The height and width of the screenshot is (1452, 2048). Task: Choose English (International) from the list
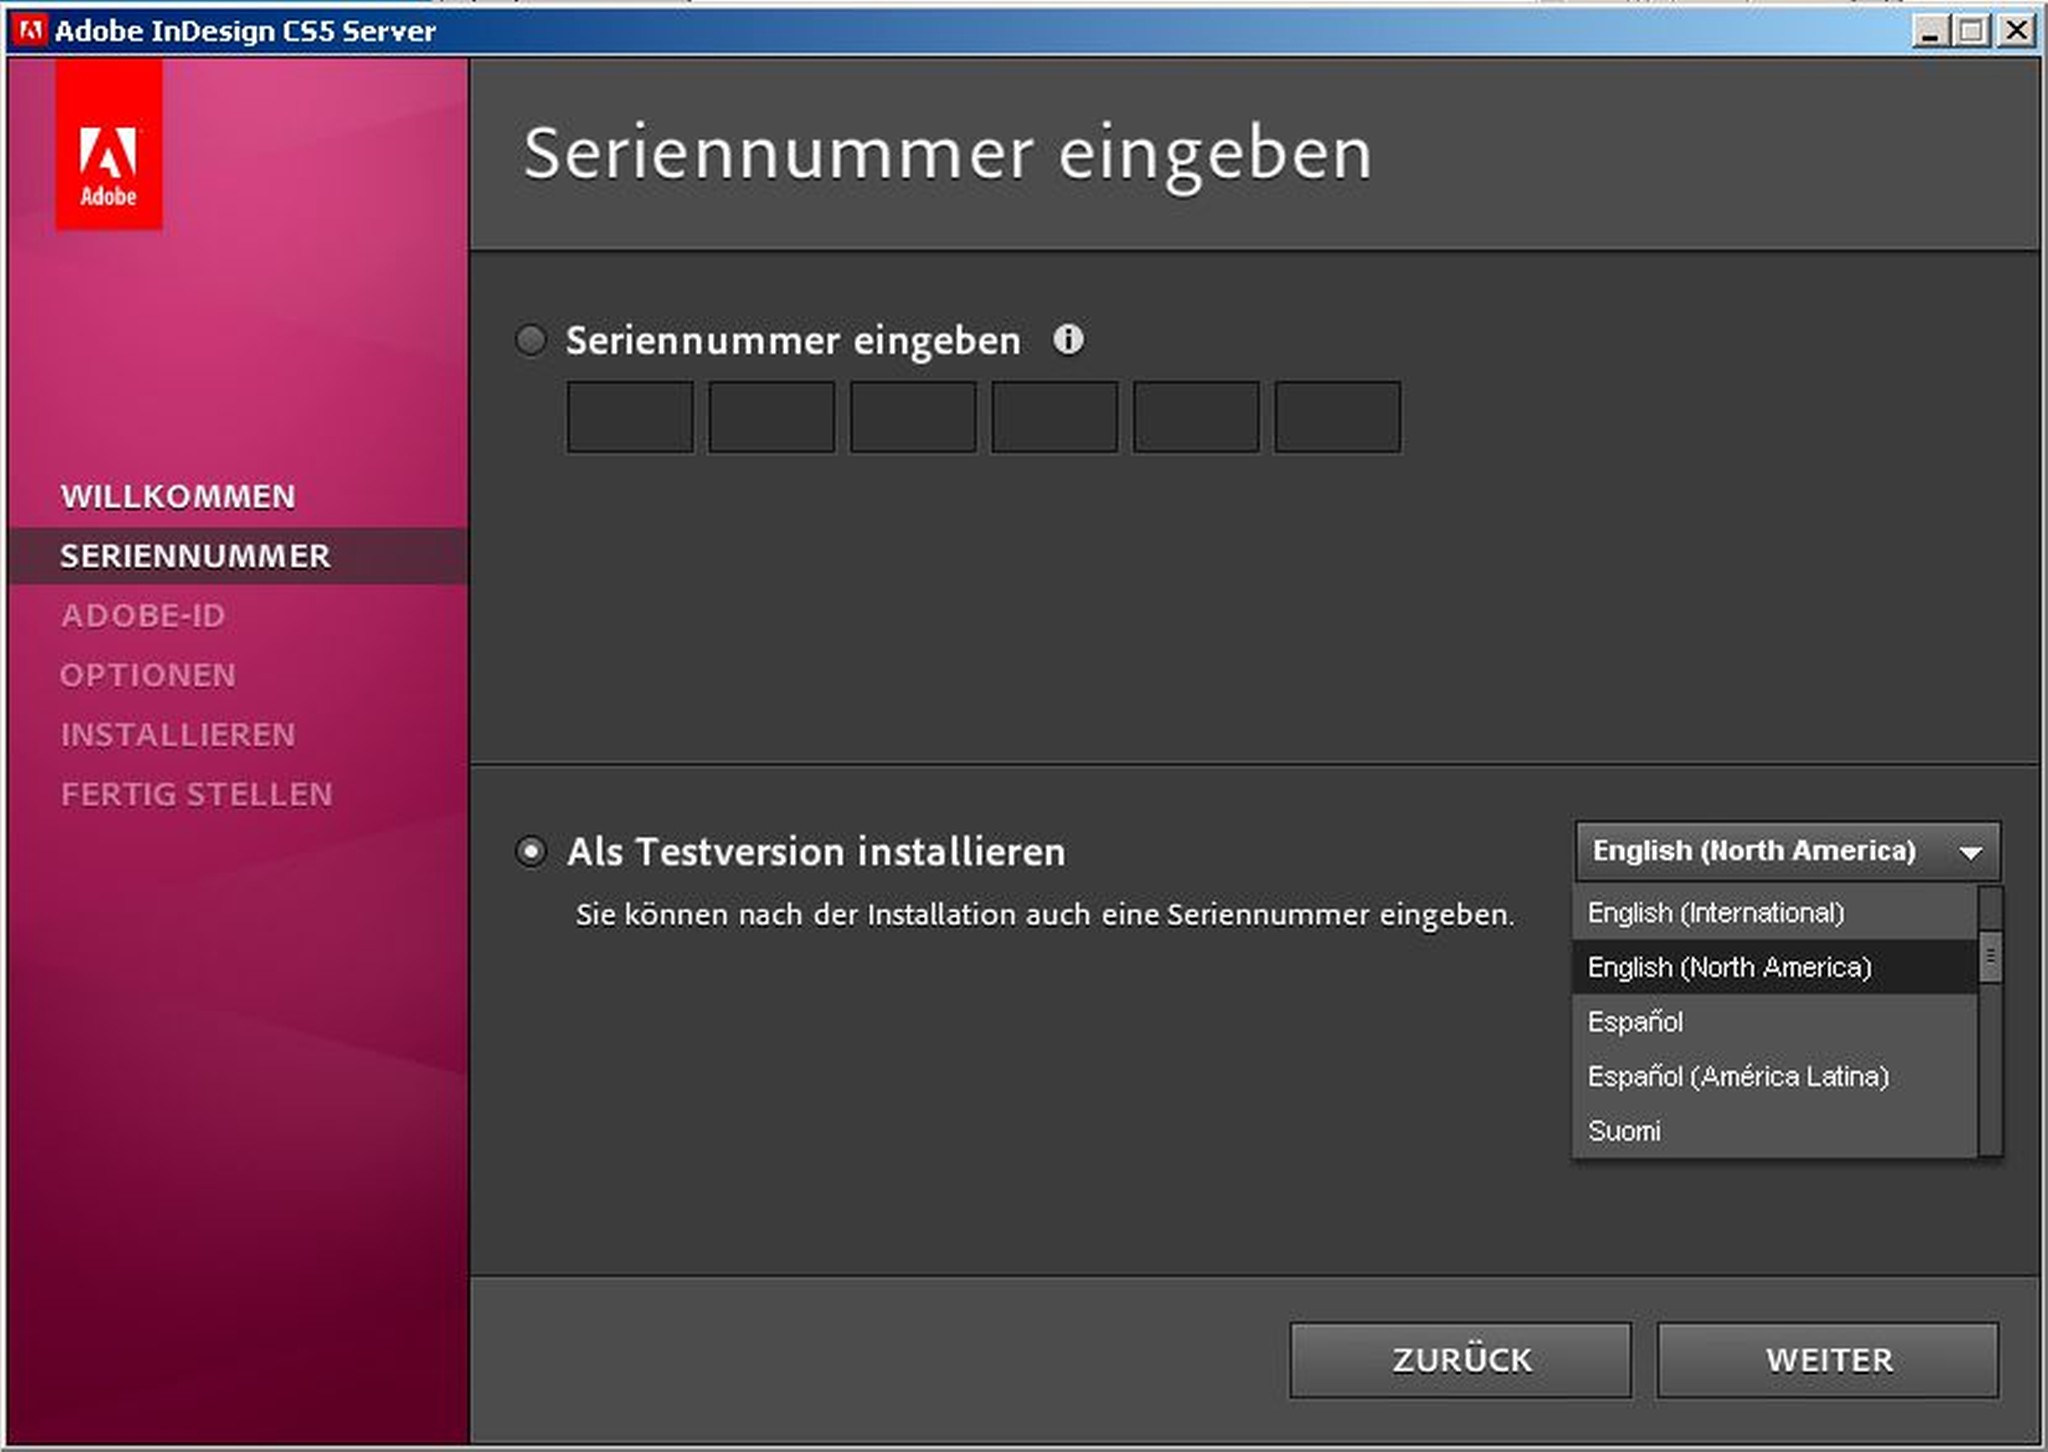(x=1715, y=913)
